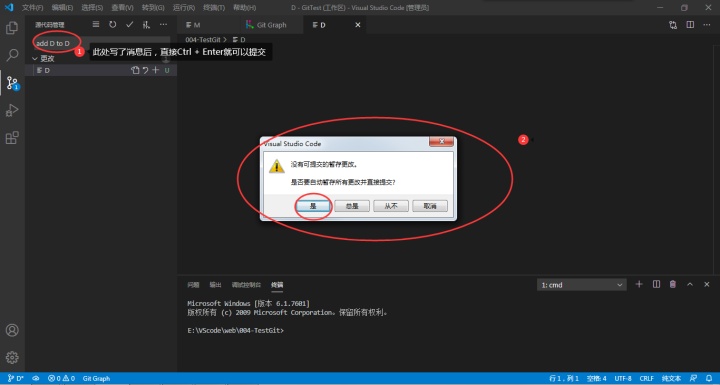Maximize the terminal panel with up chevron
The height and width of the screenshot is (385, 720).
click(x=690, y=284)
